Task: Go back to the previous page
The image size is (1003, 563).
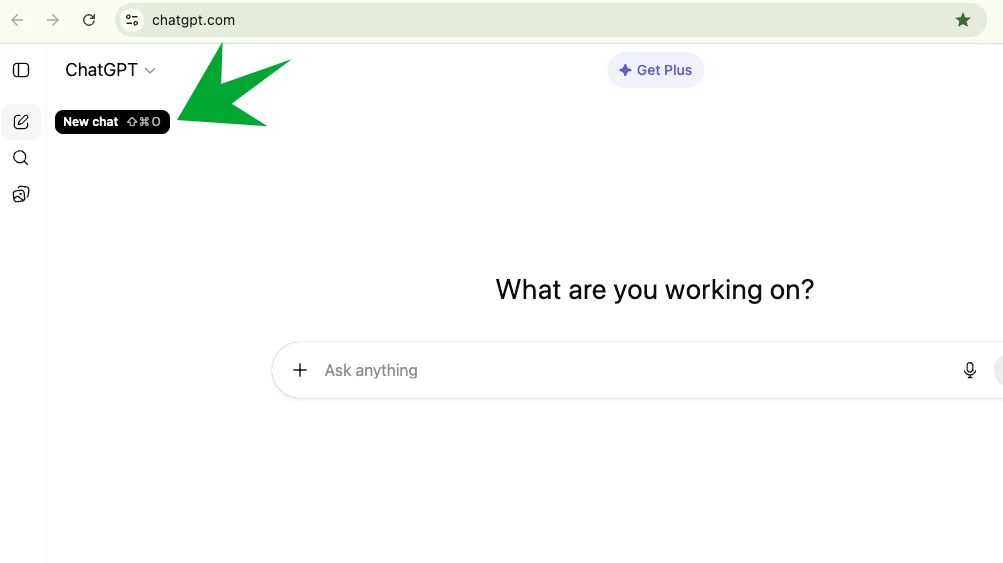Action: click(x=18, y=20)
